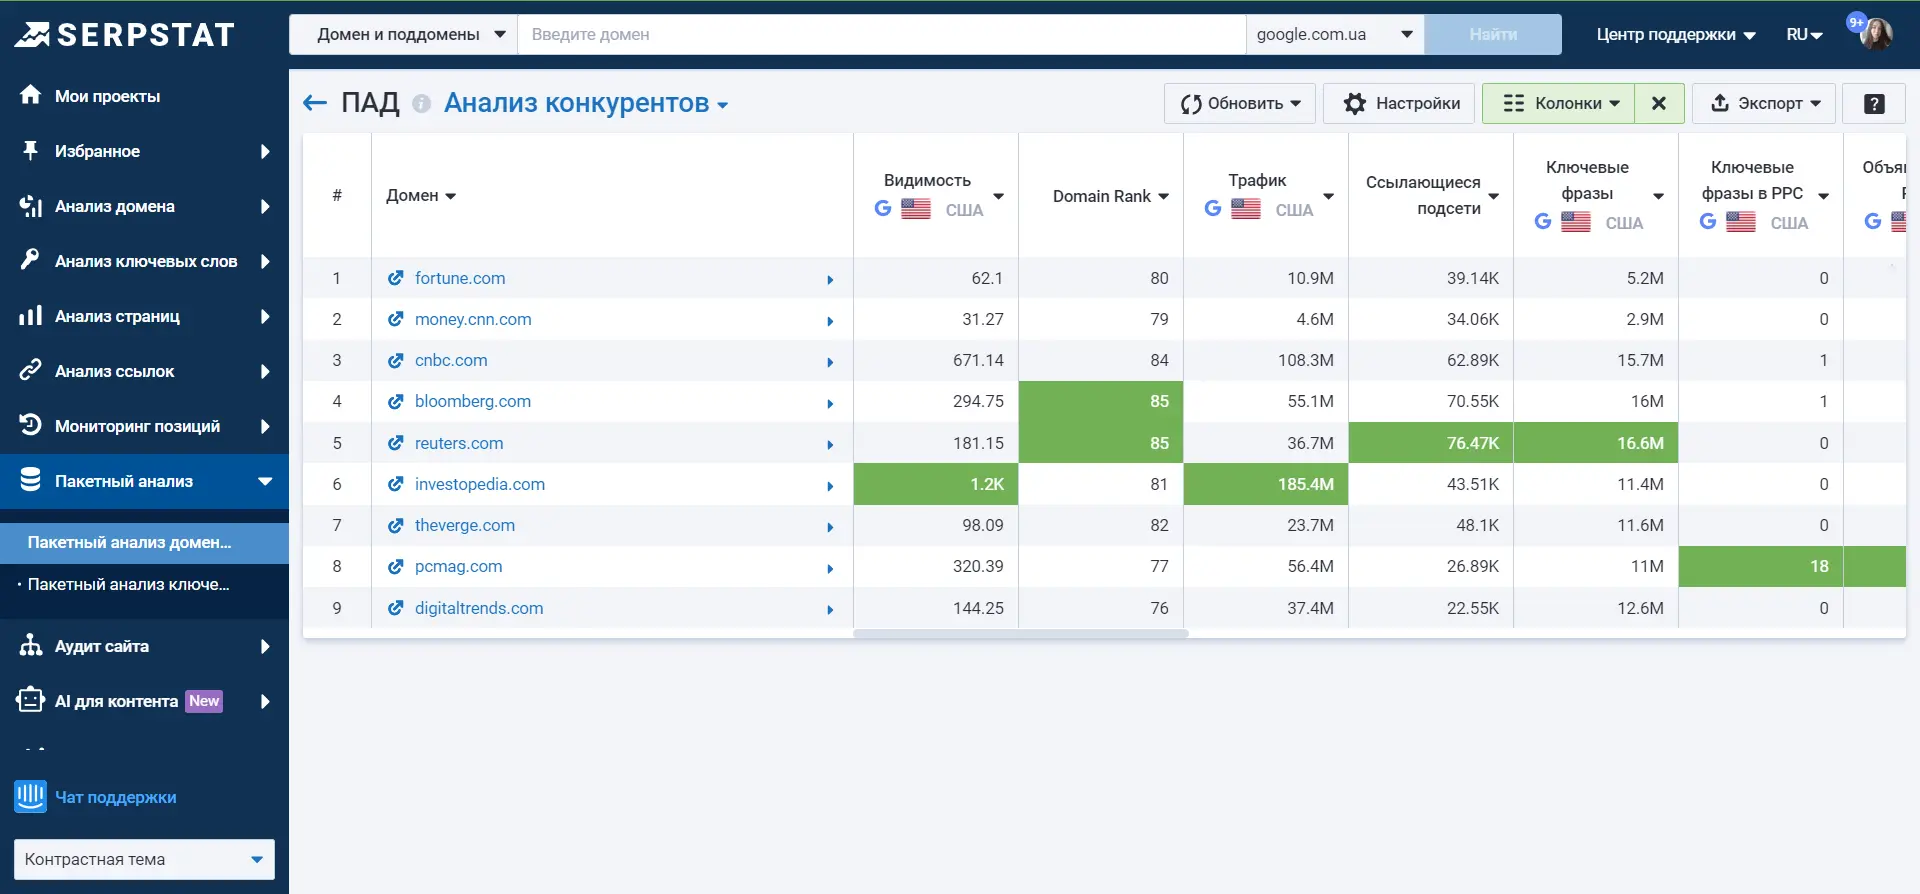
Task: Show the ПАД info tooltip icon
Action: coord(422,104)
